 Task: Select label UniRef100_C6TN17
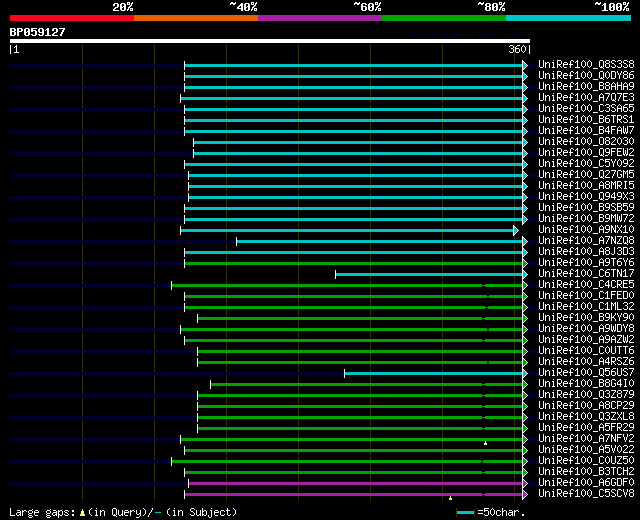coord(586,273)
